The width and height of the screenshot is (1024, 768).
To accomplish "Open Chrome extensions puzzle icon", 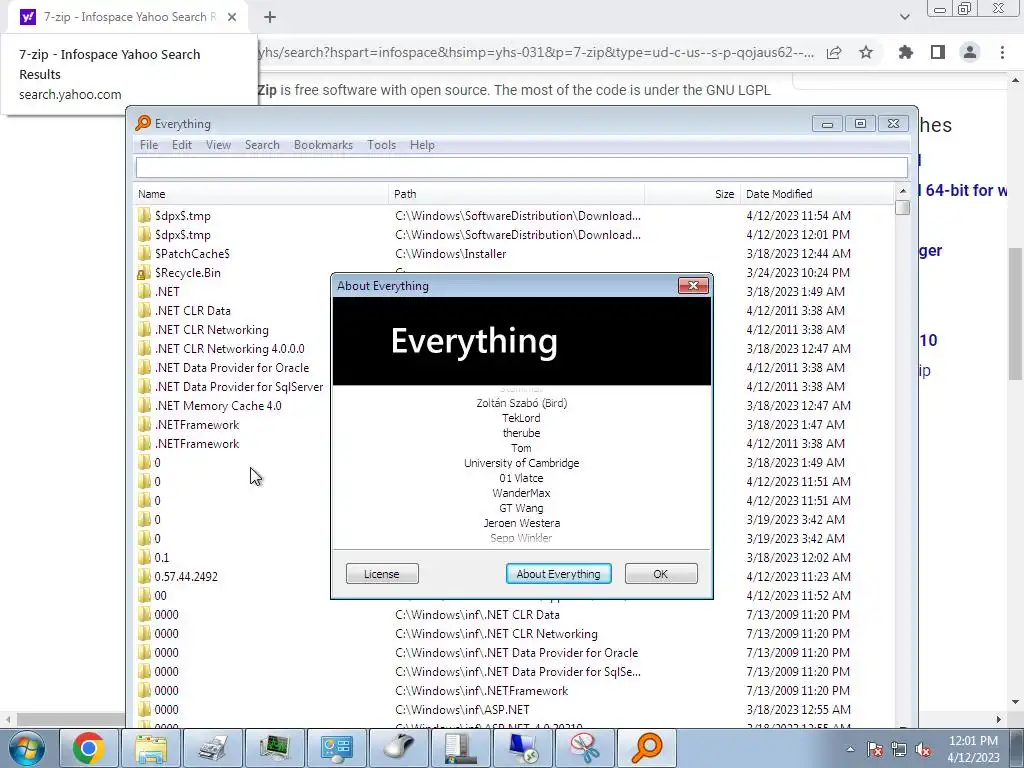I will click(906, 52).
